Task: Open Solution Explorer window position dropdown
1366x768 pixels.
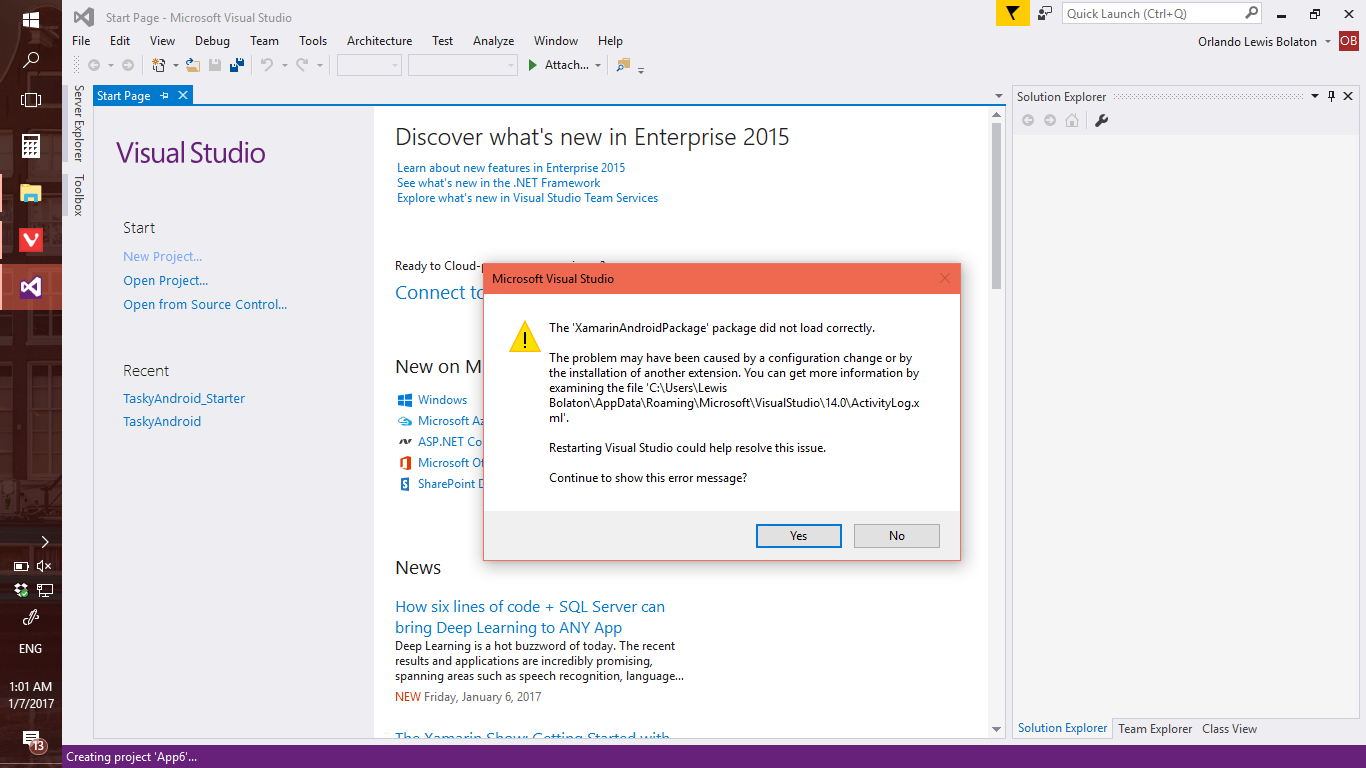Action: pos(1315,96)
